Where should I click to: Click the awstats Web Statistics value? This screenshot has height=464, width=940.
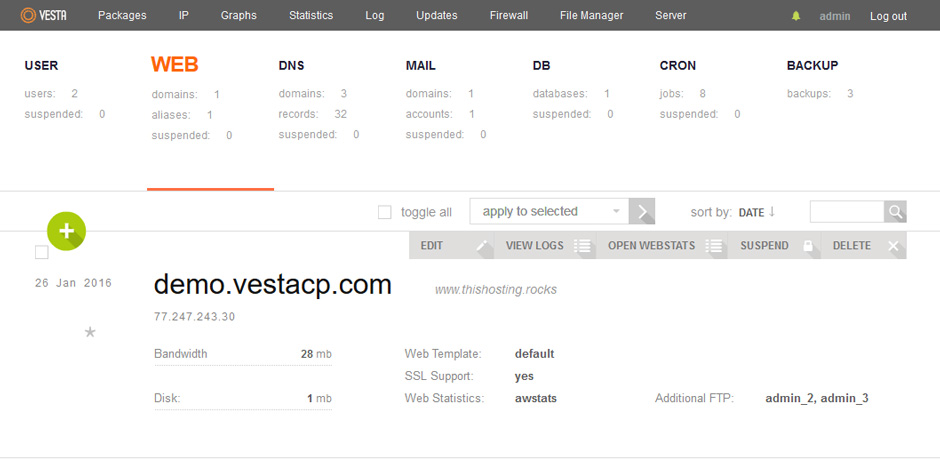point(536,398)
